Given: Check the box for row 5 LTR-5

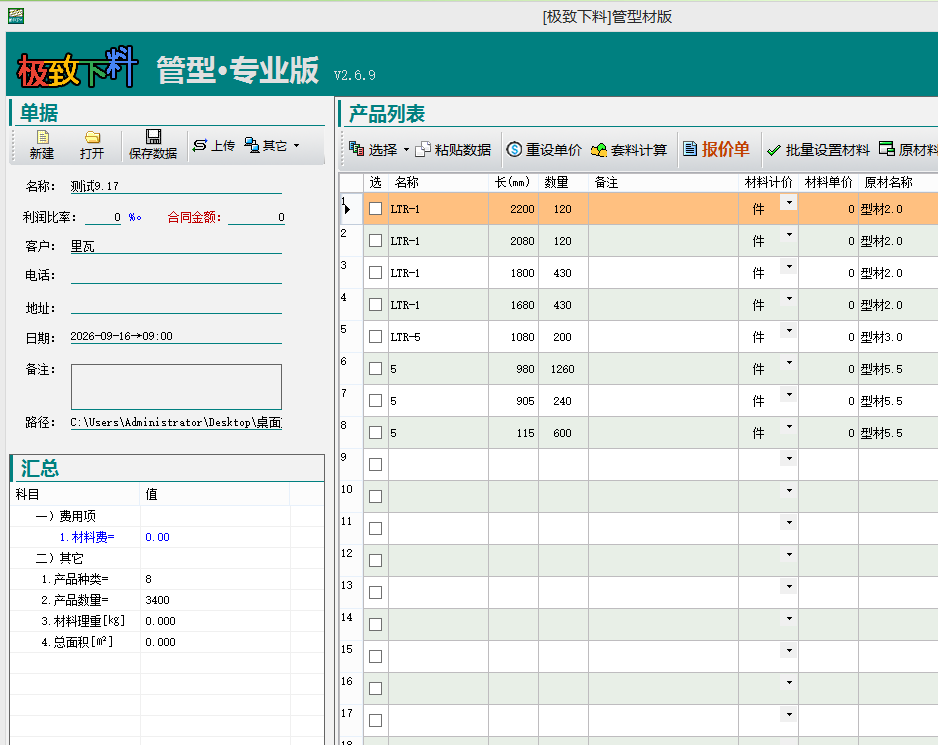Looking at the screenshot, I should [x=376, y=337].
